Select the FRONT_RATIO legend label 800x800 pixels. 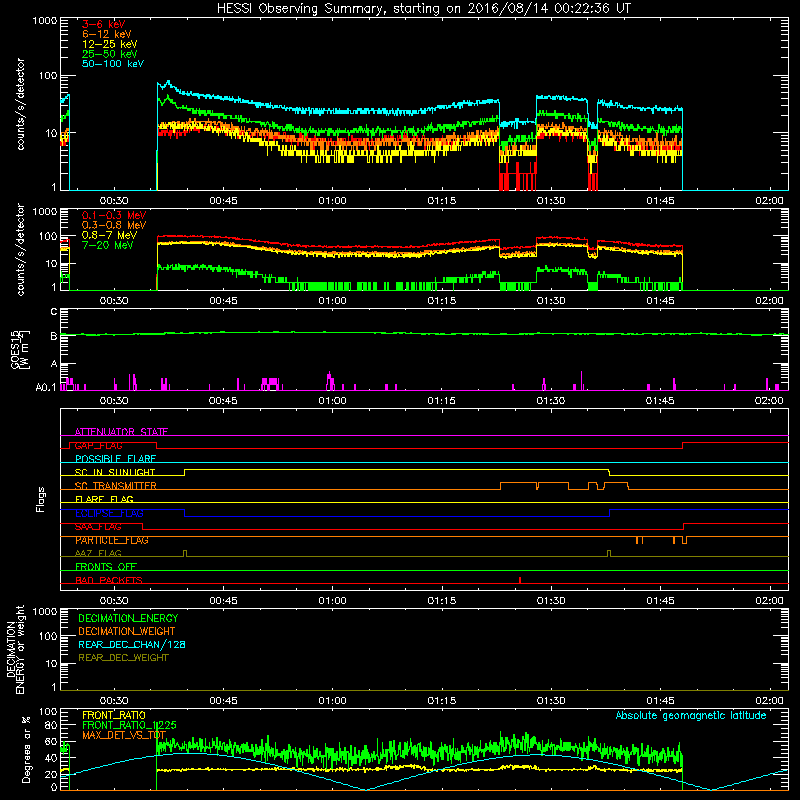pyautogui.click(x=114, y=715)
